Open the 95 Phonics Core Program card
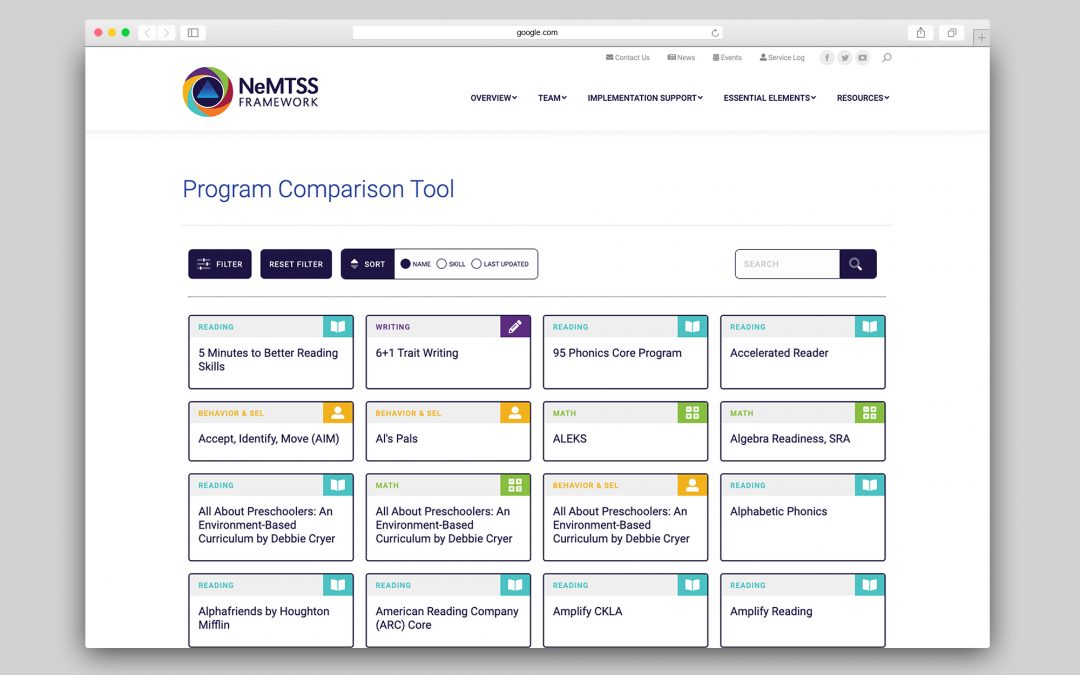The image size is (1080, 675). click(625, 352)
